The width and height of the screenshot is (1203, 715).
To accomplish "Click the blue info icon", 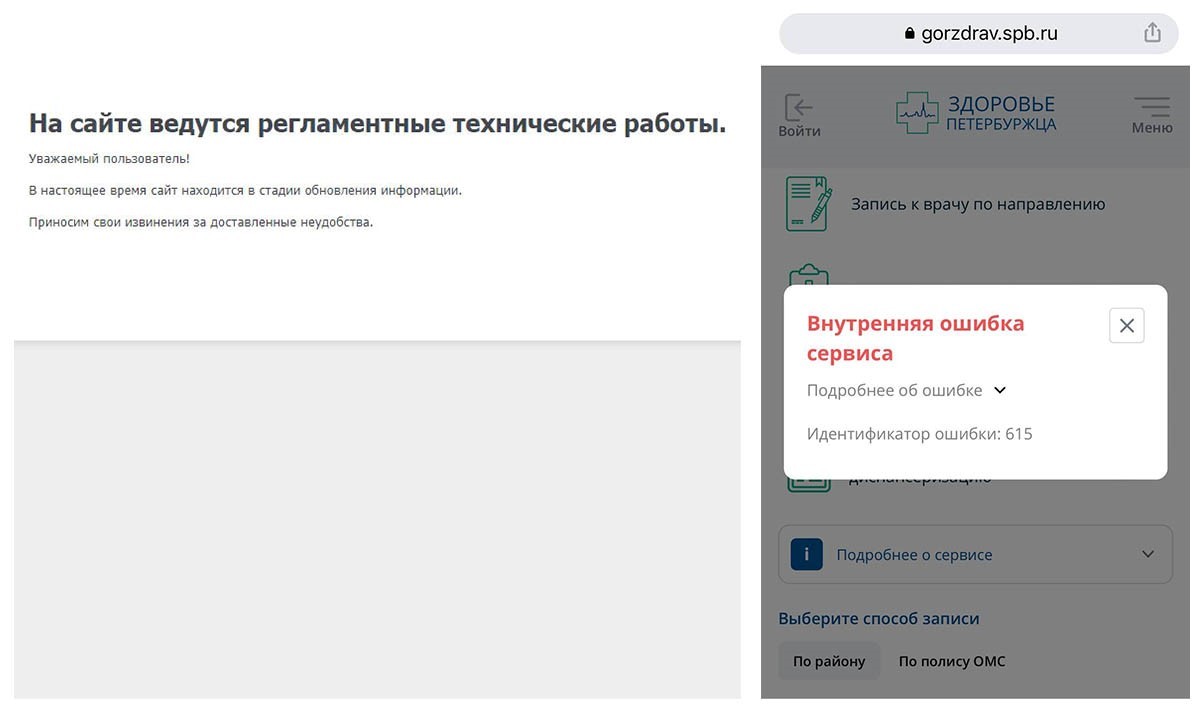I will [x=806, y=554].
